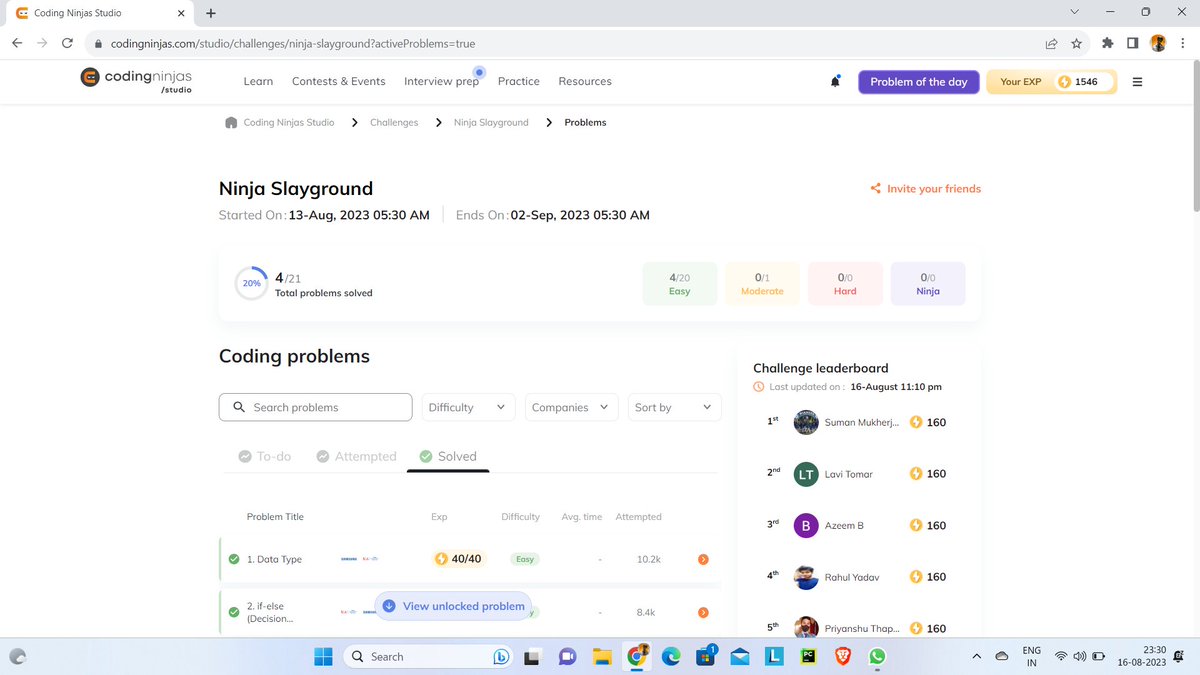Screen dimensions: 1200x675
Task: Click the Invite your friends link
Action: click(926, 188)
